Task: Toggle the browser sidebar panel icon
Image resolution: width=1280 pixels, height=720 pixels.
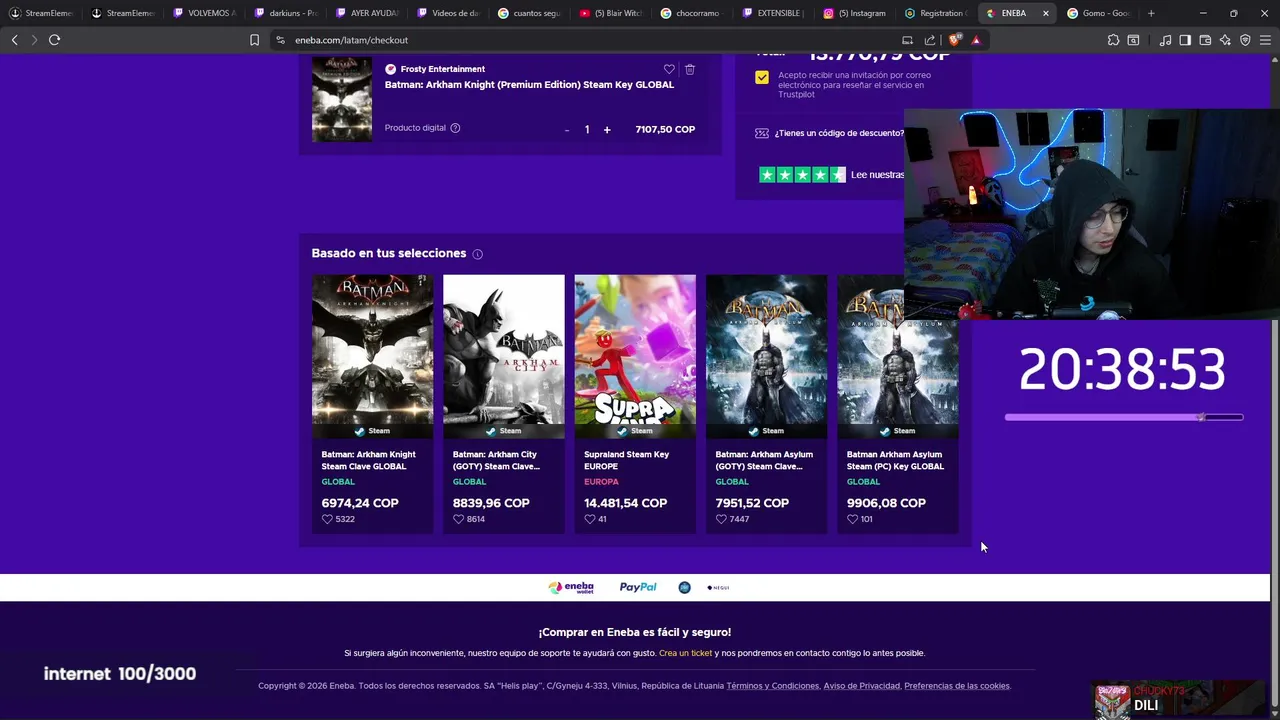Action: pos(1185,40)
